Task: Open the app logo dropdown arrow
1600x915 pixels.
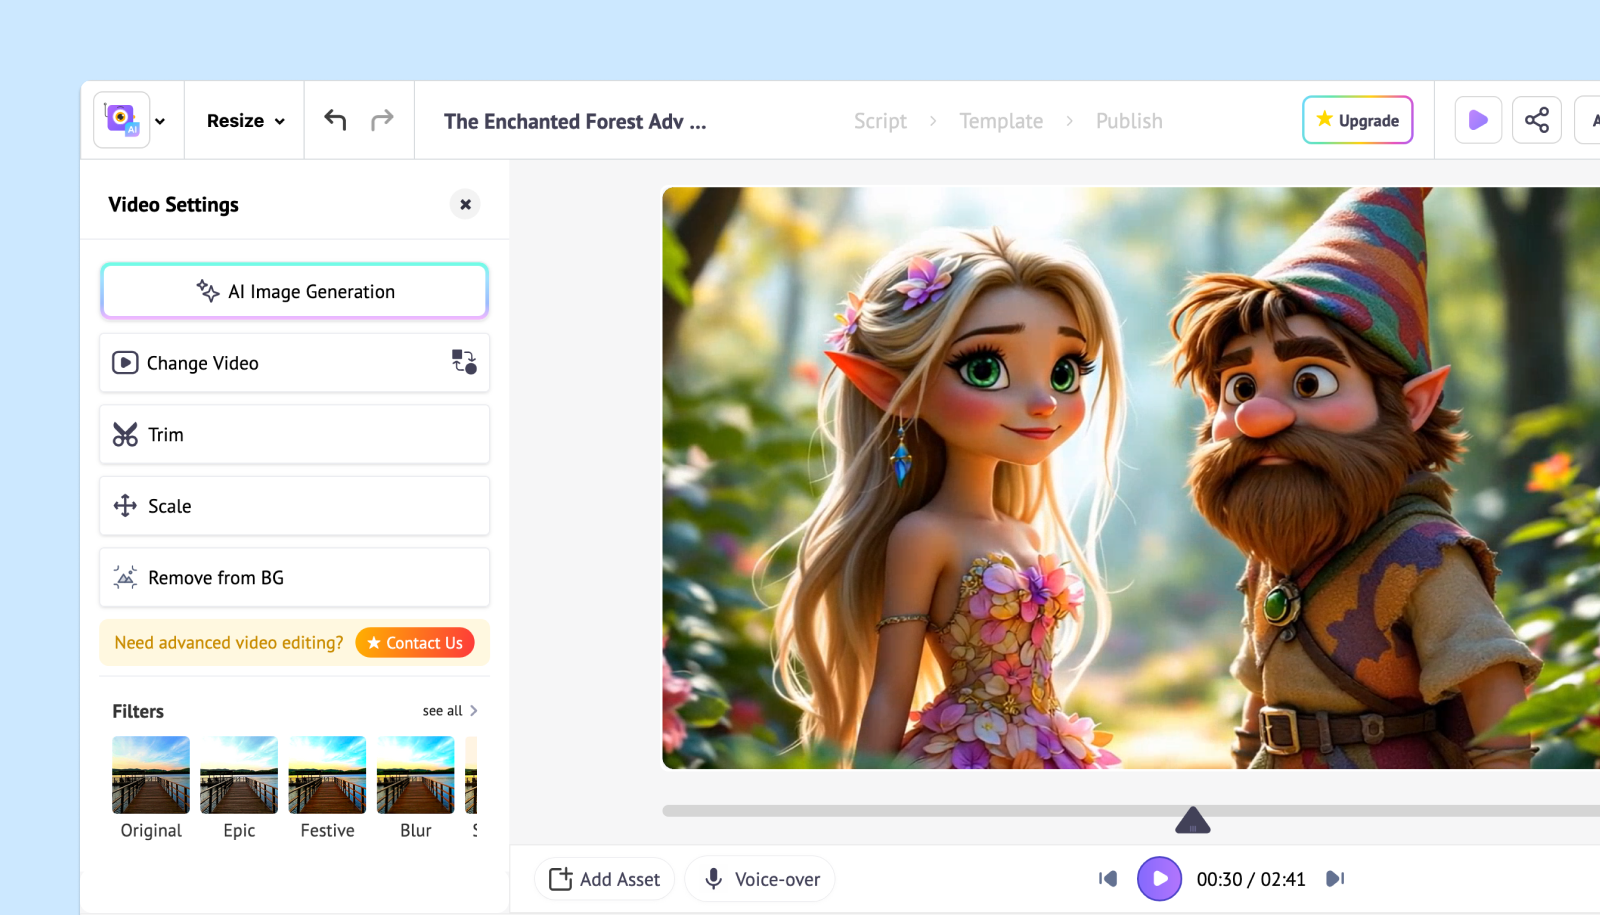Action: (160, 121)
